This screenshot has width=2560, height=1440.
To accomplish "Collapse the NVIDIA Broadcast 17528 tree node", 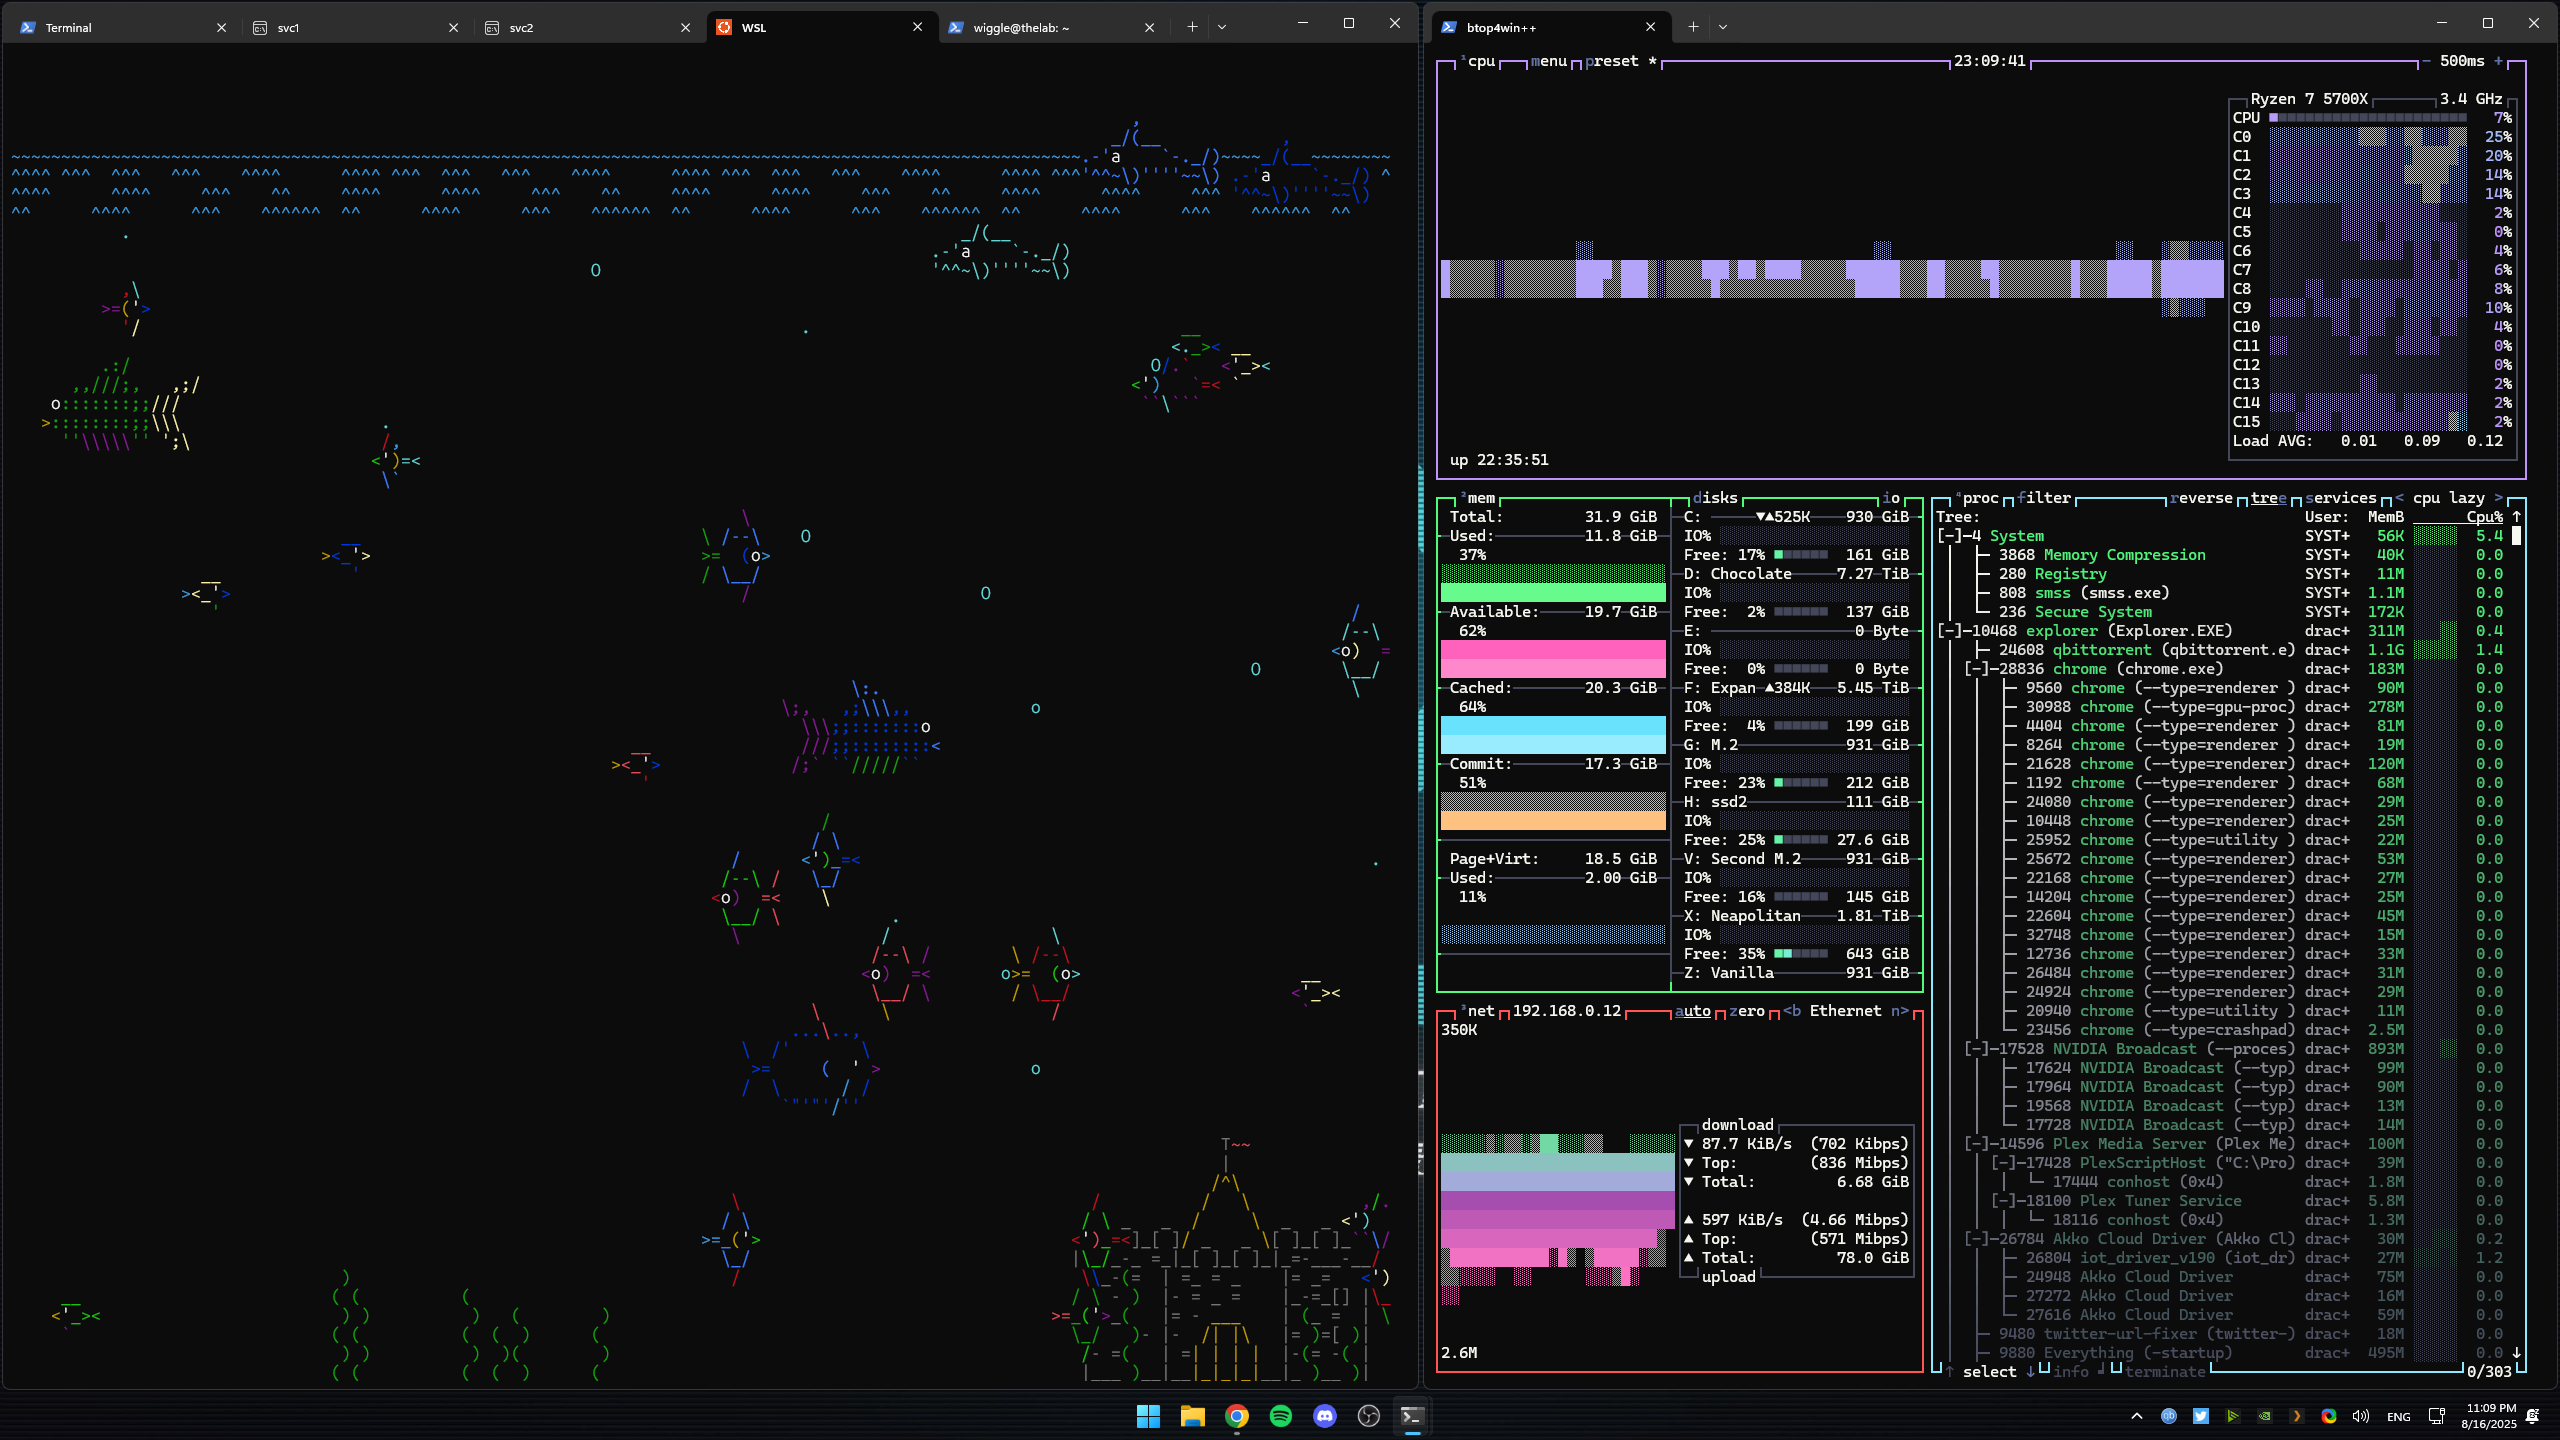I will (x=1976, y=1049).
